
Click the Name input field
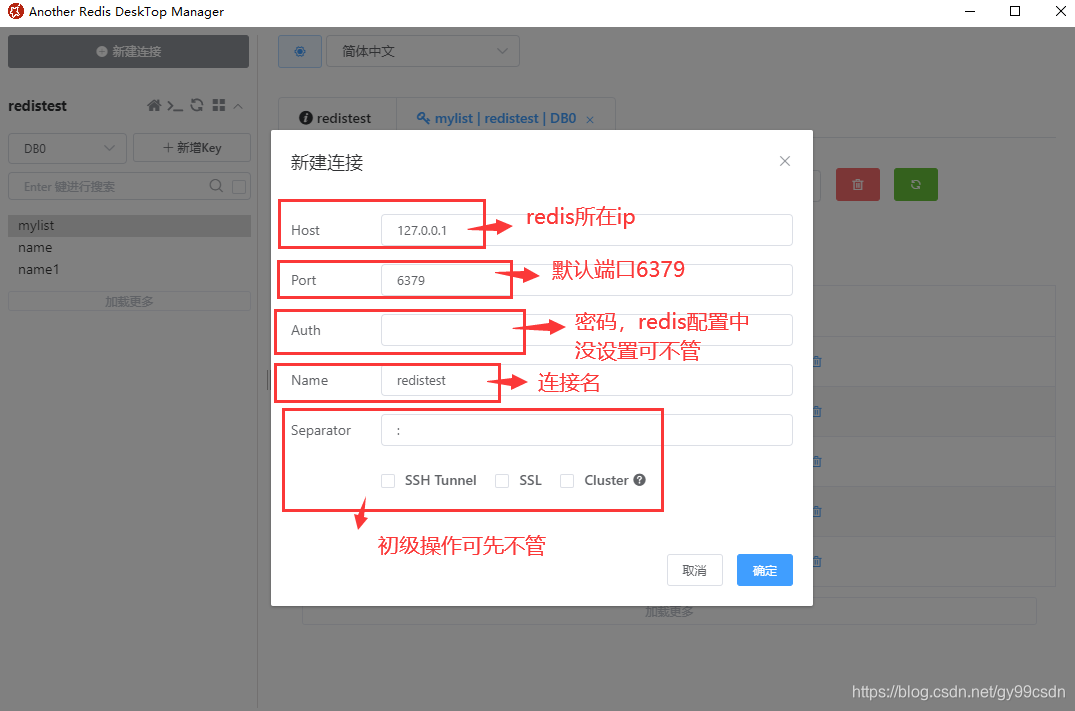(587, 380)
